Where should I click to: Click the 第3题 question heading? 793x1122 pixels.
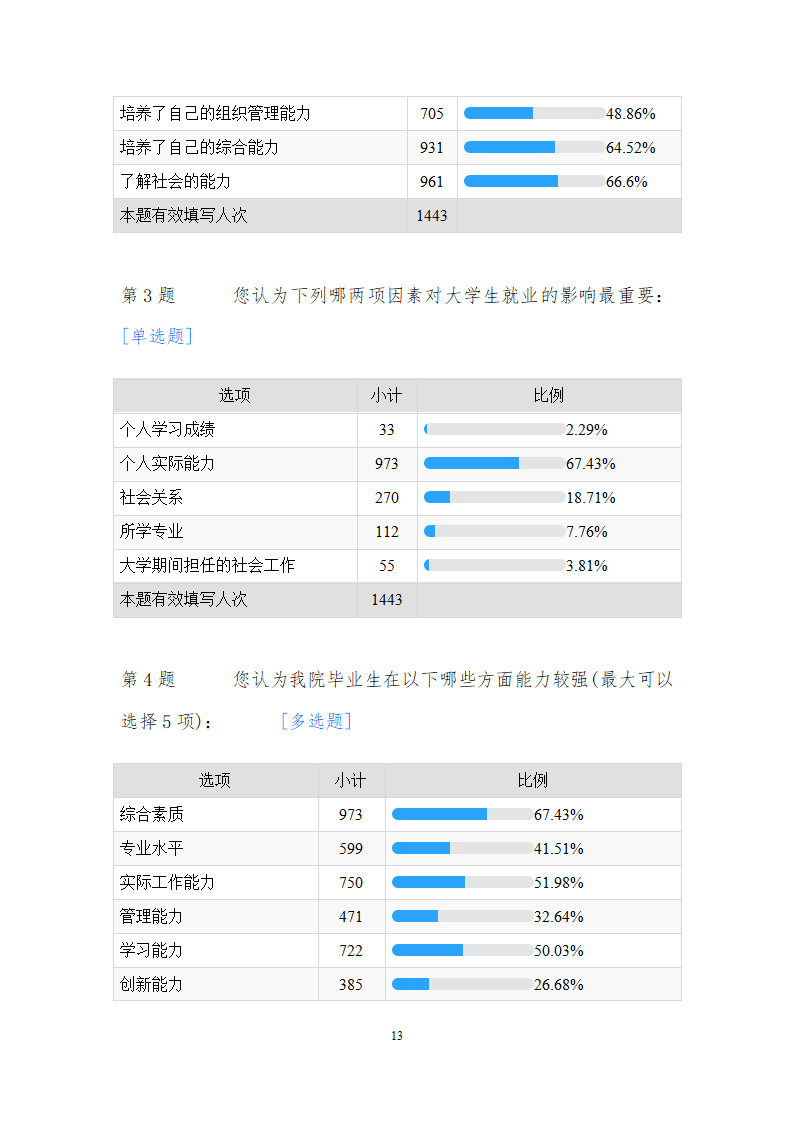tap(148, 296)
